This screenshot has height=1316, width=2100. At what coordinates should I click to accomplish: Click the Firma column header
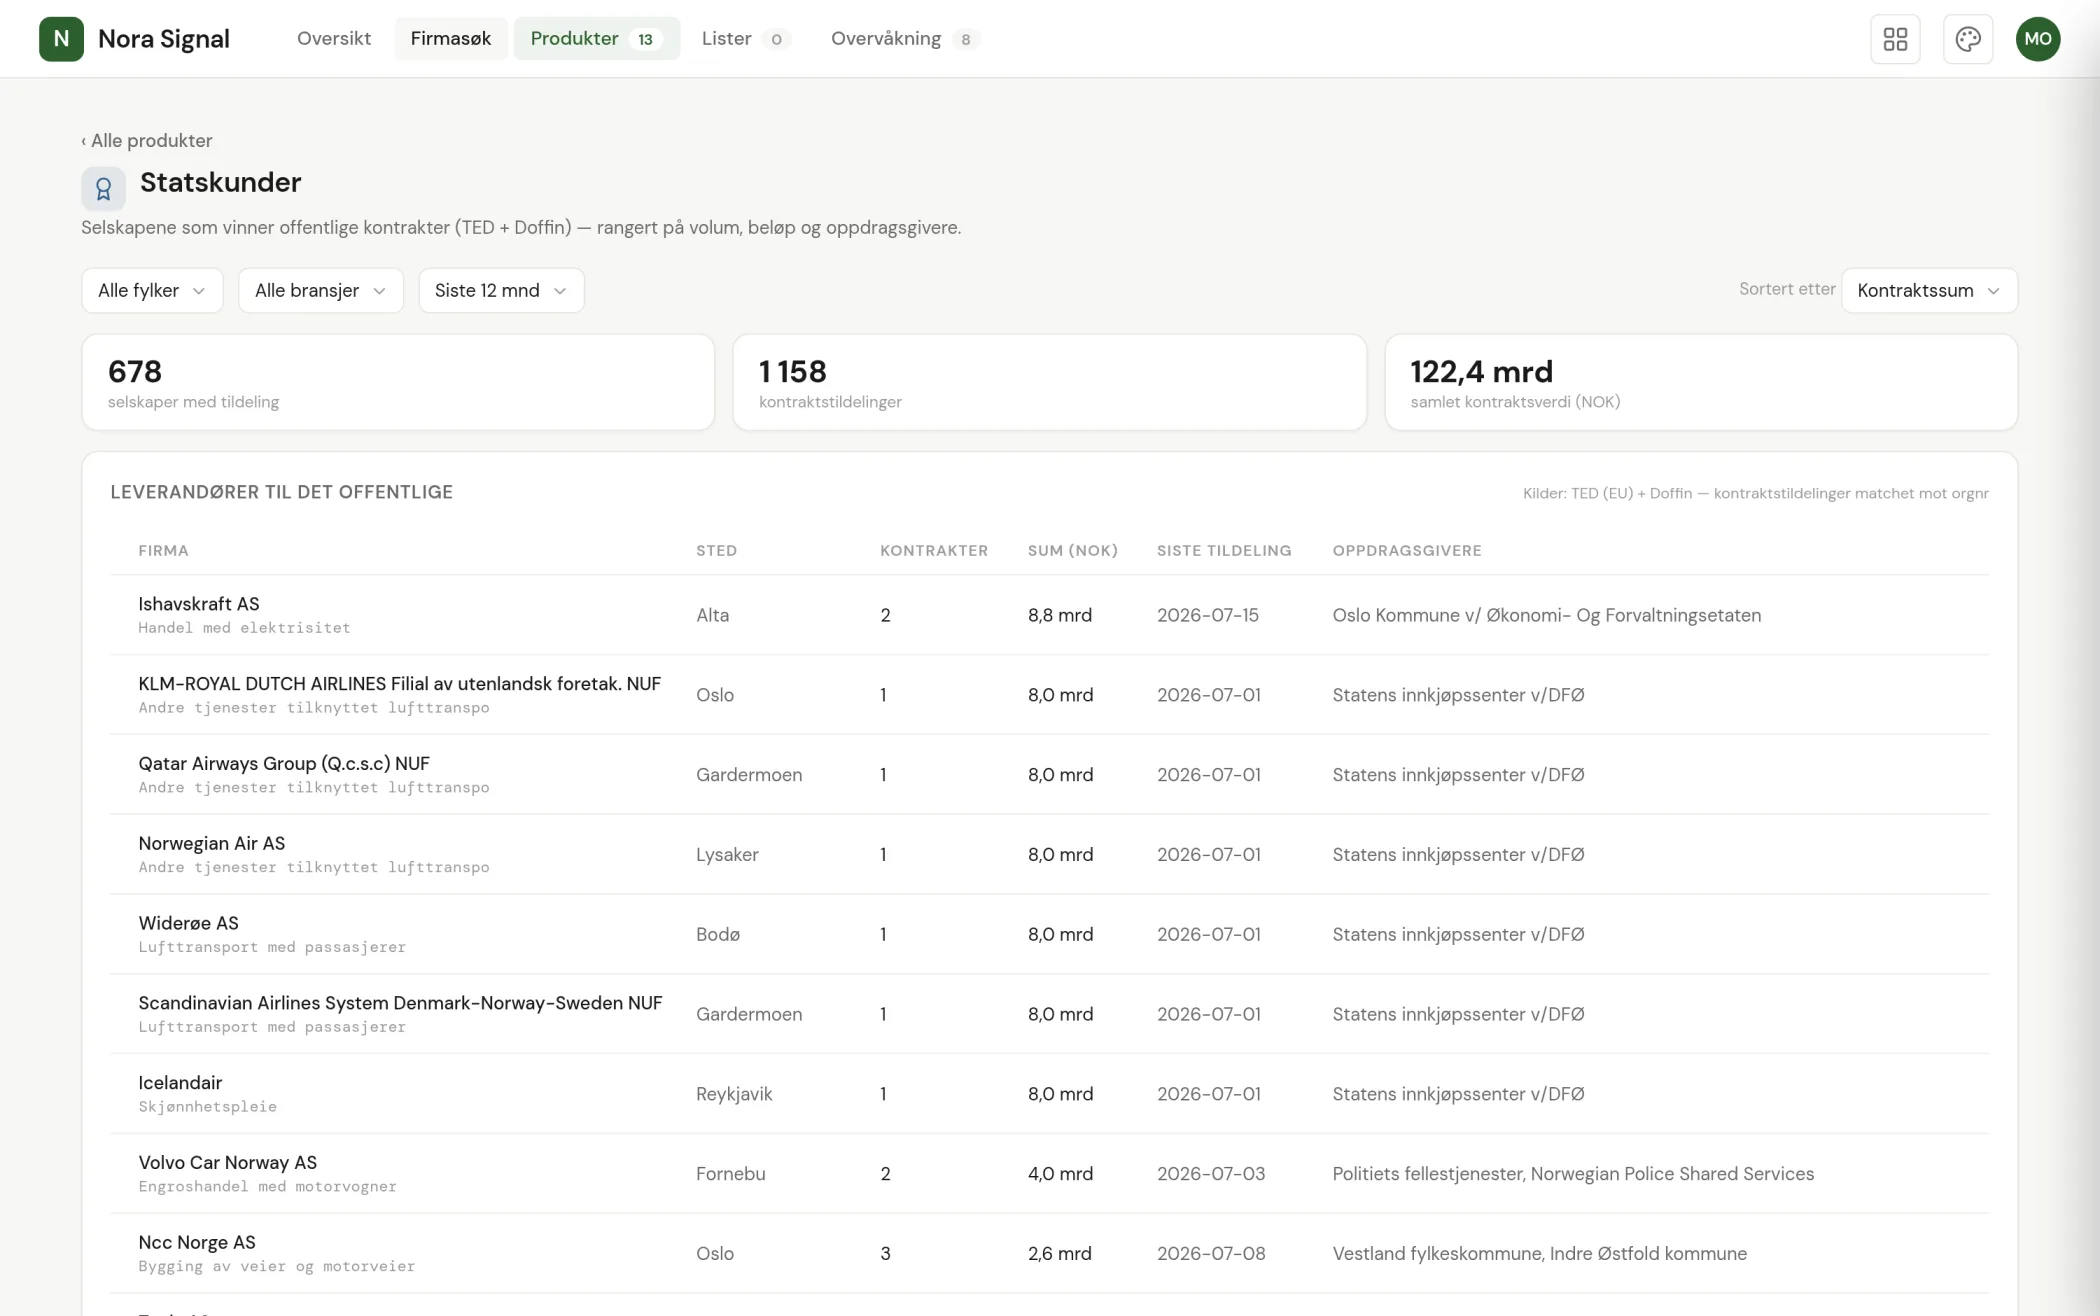tap(163, 551)
